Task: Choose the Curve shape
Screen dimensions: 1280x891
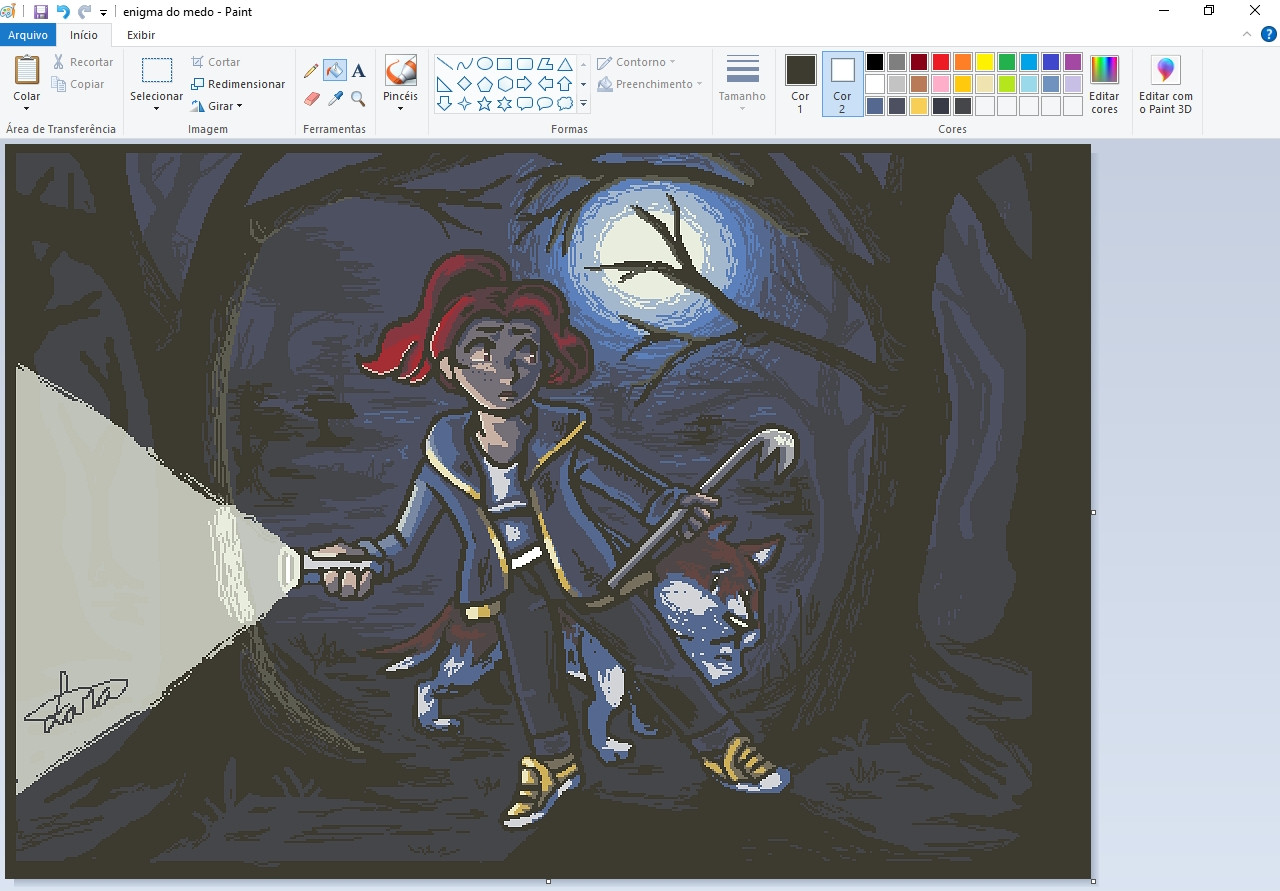Action: coord(465,64)
